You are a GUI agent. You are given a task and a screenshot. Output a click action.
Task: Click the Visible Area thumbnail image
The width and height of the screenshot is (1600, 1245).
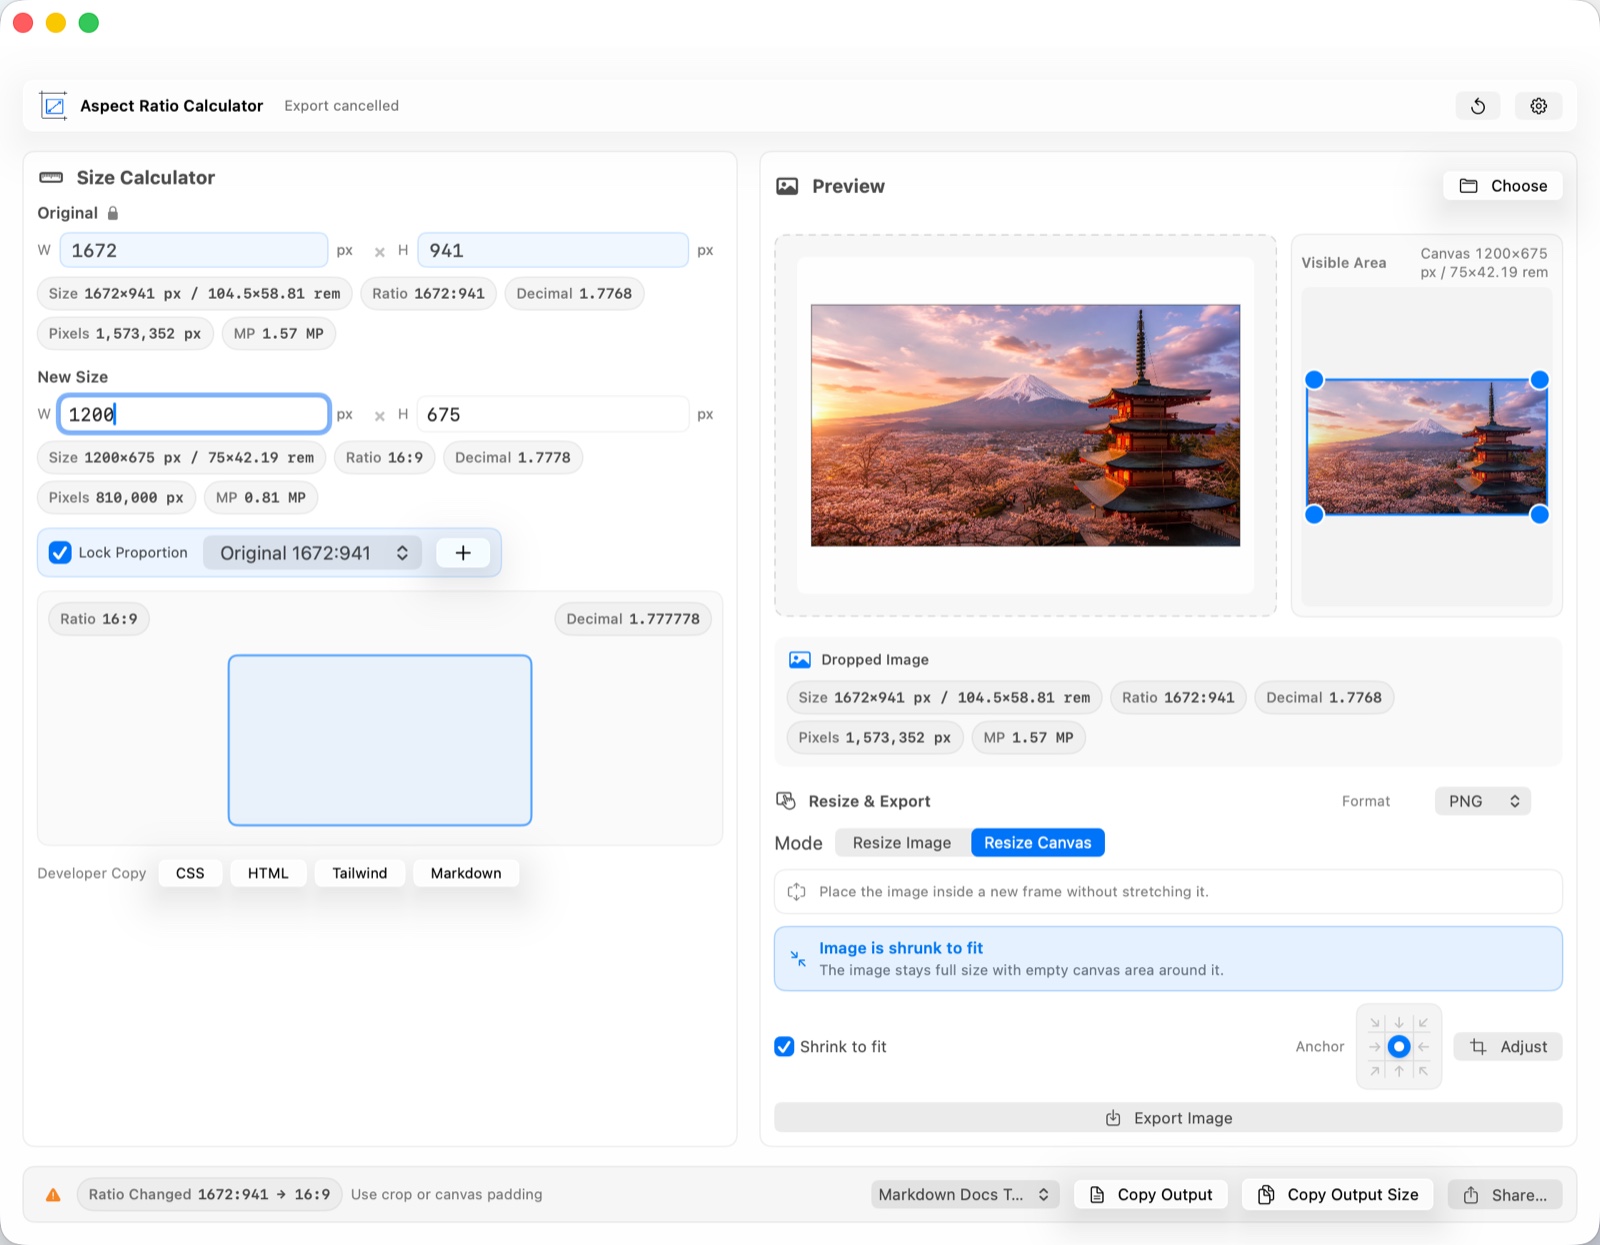(1427, 447)
